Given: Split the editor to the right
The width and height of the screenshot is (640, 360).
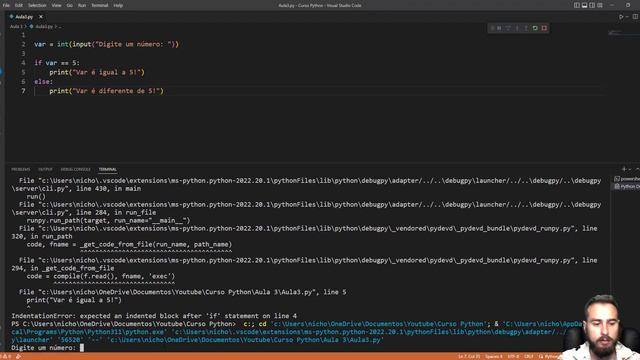Looking at the screenshot, I should point(636,17).
